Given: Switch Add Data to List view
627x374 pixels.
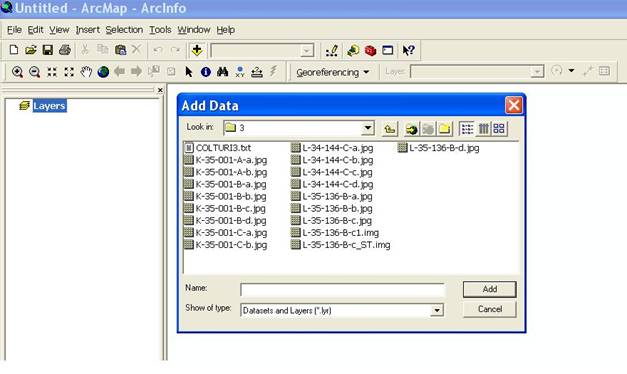Looking at the screenshot, I should tap(467, 129).
